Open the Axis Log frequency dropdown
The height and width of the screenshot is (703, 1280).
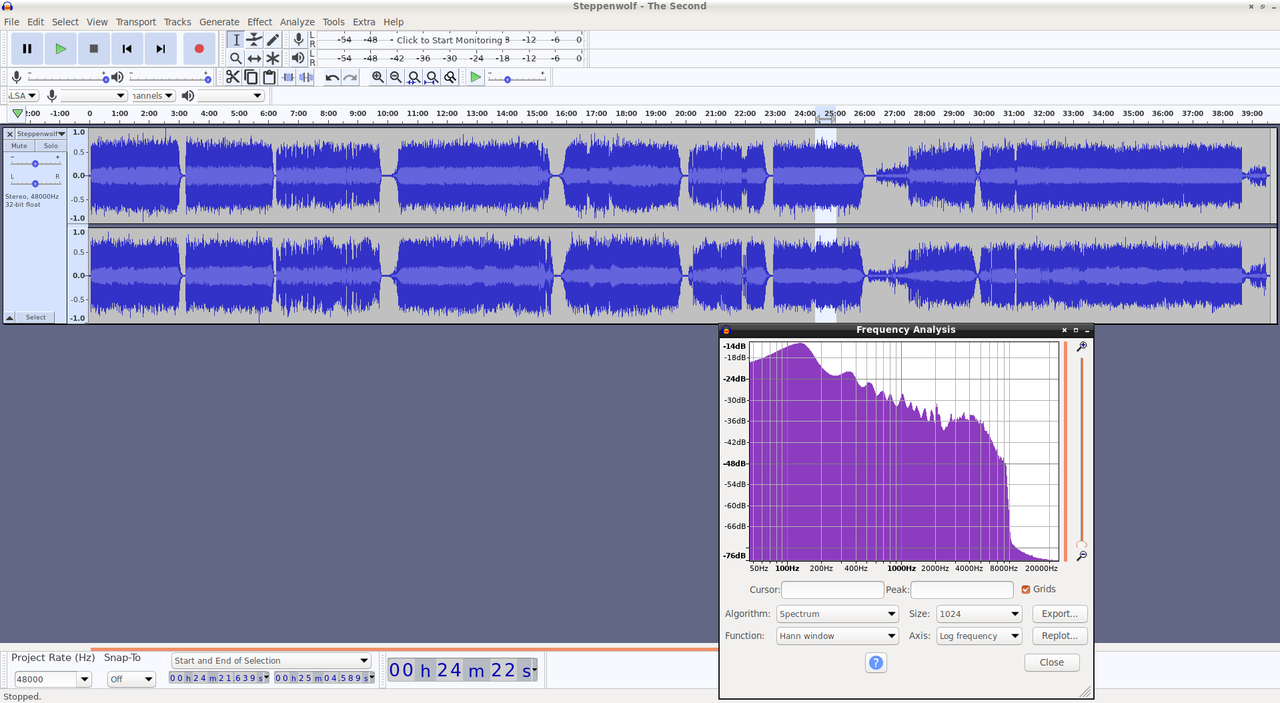tap(979, 636)
